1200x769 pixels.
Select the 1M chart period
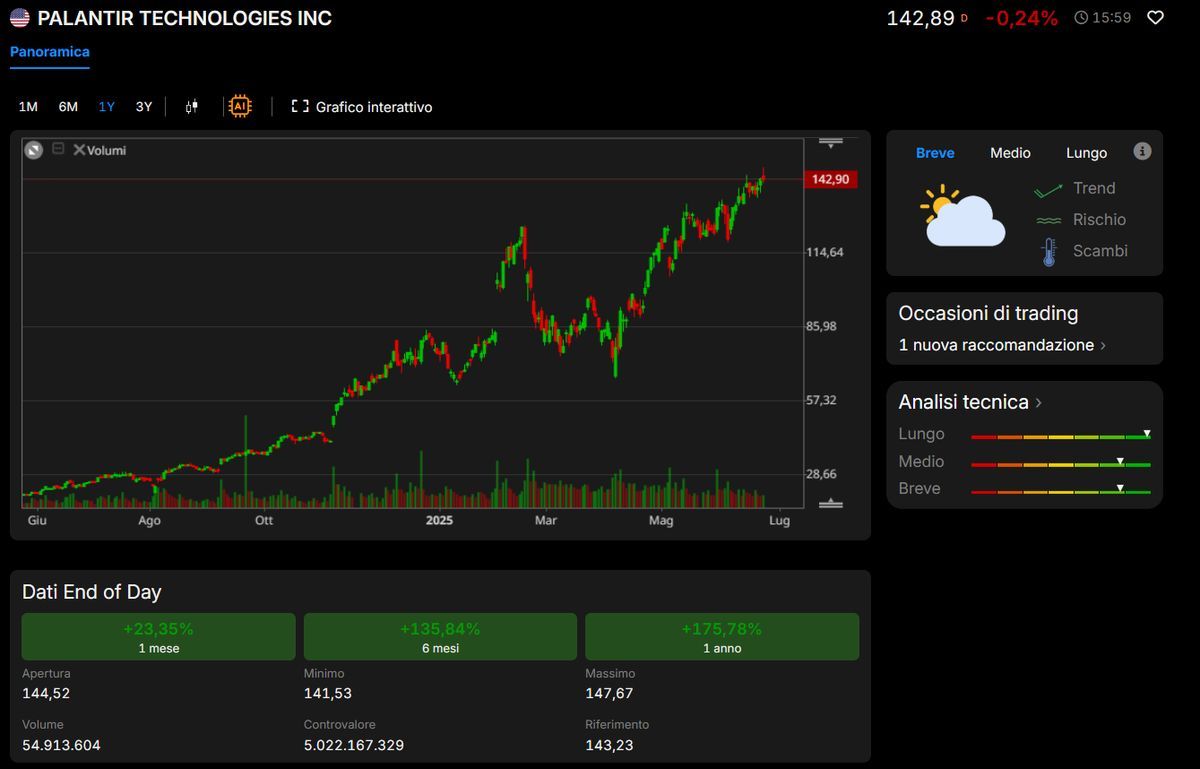click(x=28, y=106)
